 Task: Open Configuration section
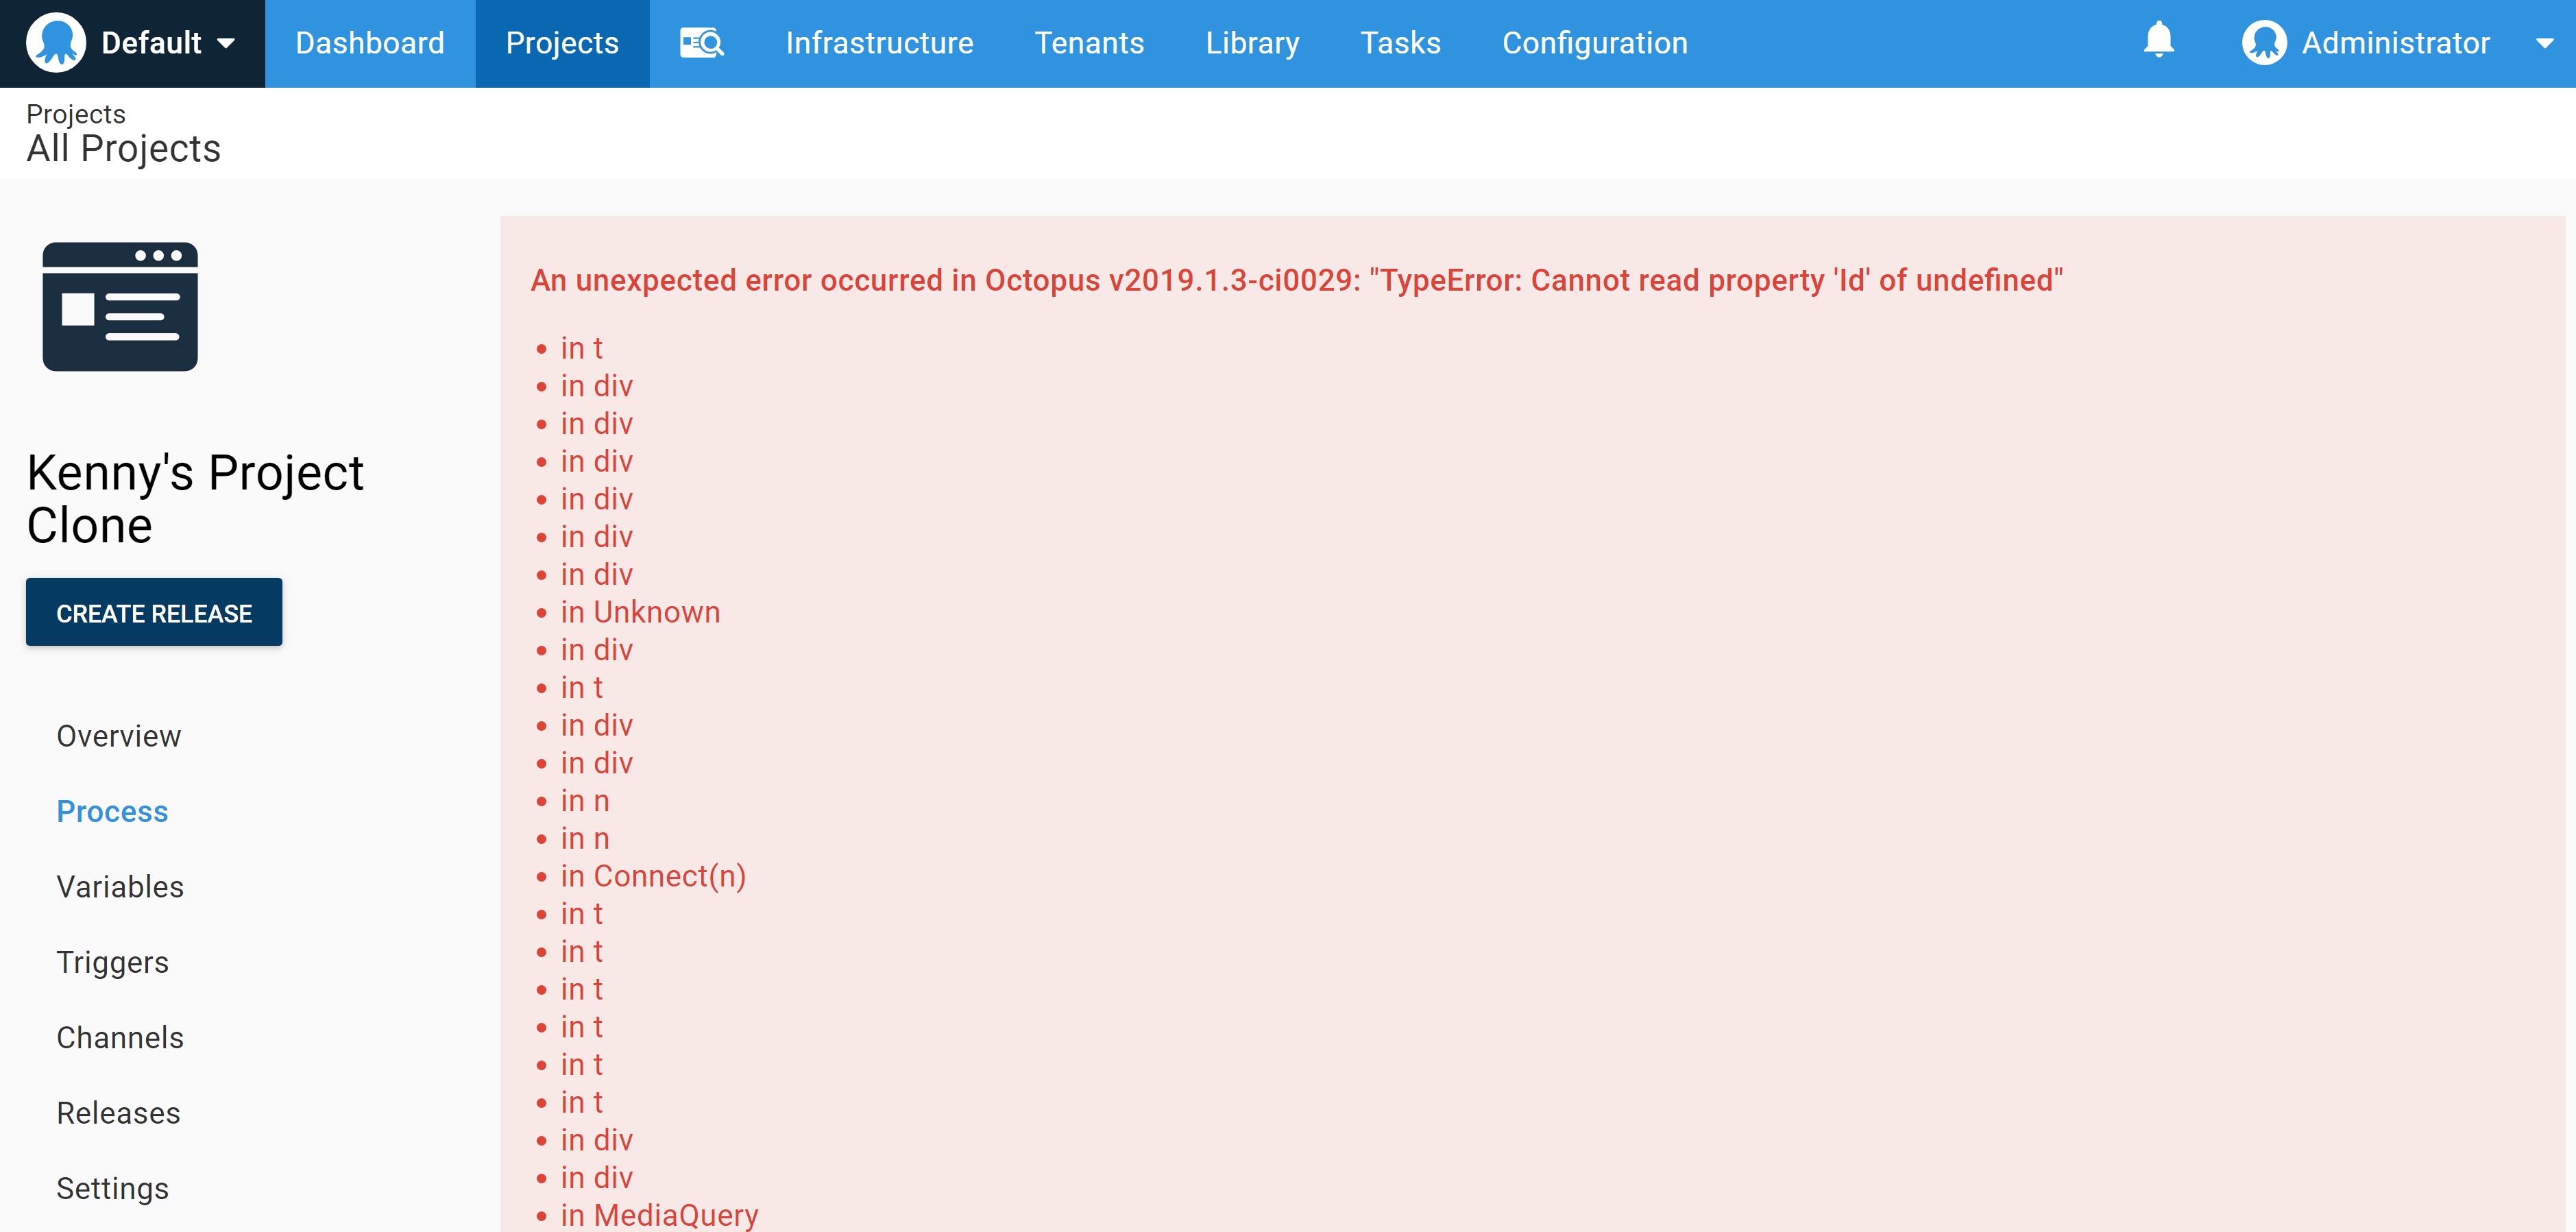(x=1594, y=43)
